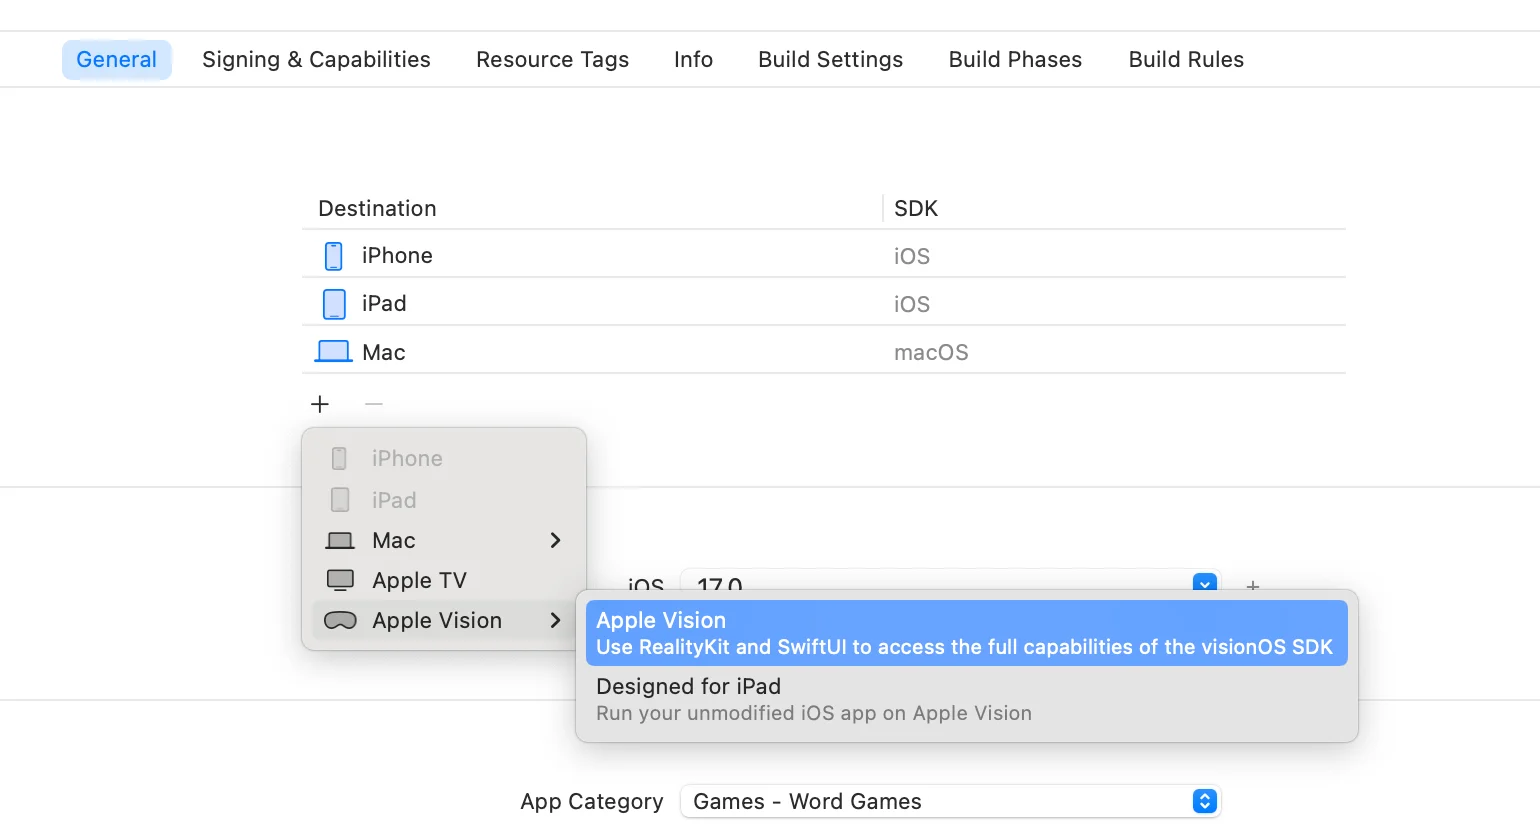Image resolution: width=1540 pixels, height=840 pixels.
Task: Expand the Apple Vision submenu arrow
Action: (x=556, y=620)
